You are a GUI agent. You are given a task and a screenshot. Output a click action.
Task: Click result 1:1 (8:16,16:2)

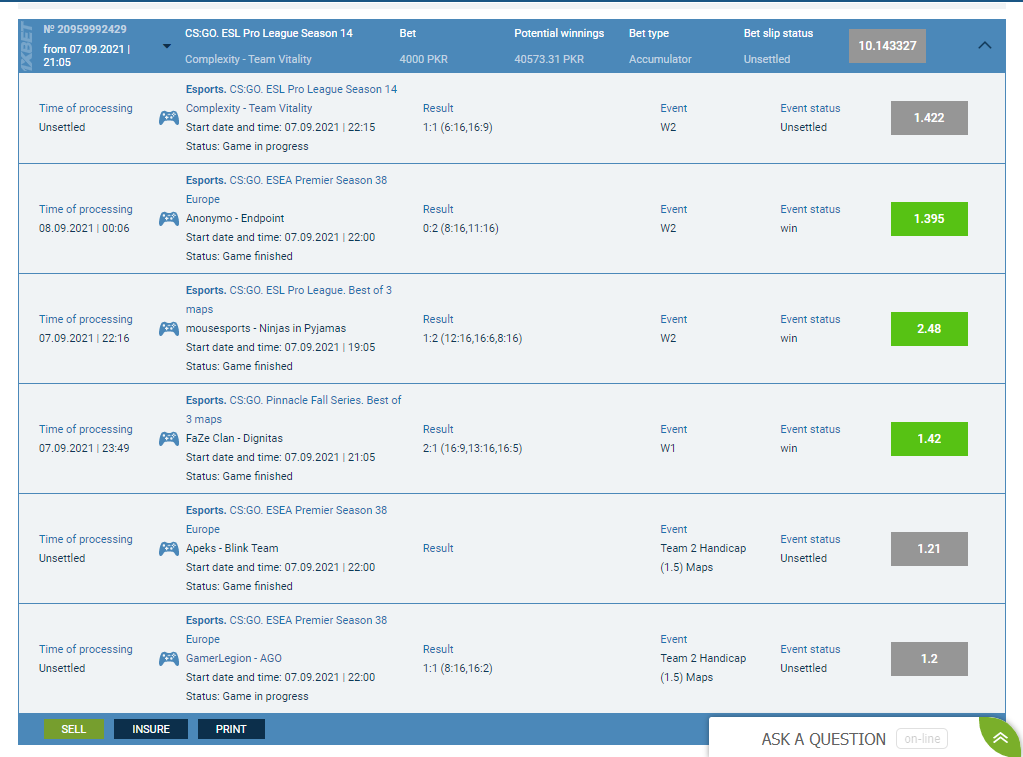click(x=457, y=668)
